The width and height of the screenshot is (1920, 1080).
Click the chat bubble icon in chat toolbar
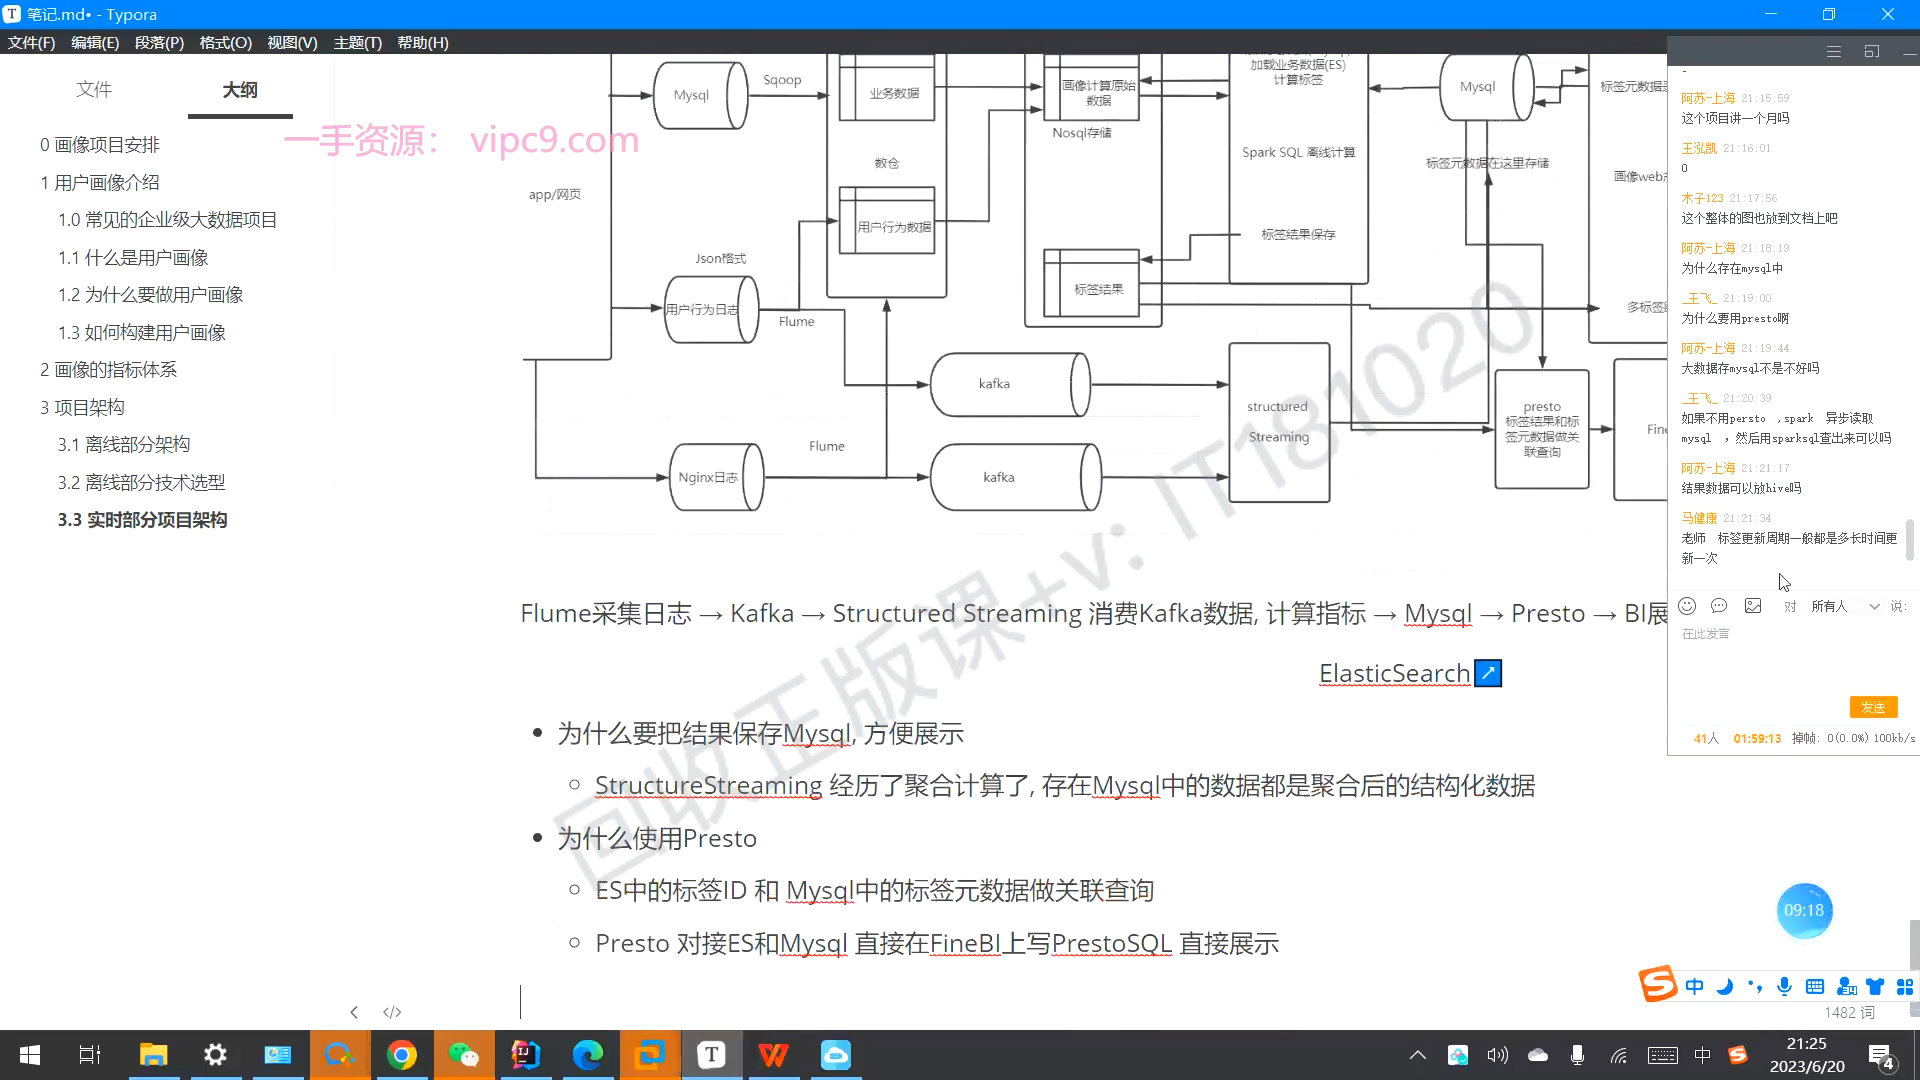1719,606
